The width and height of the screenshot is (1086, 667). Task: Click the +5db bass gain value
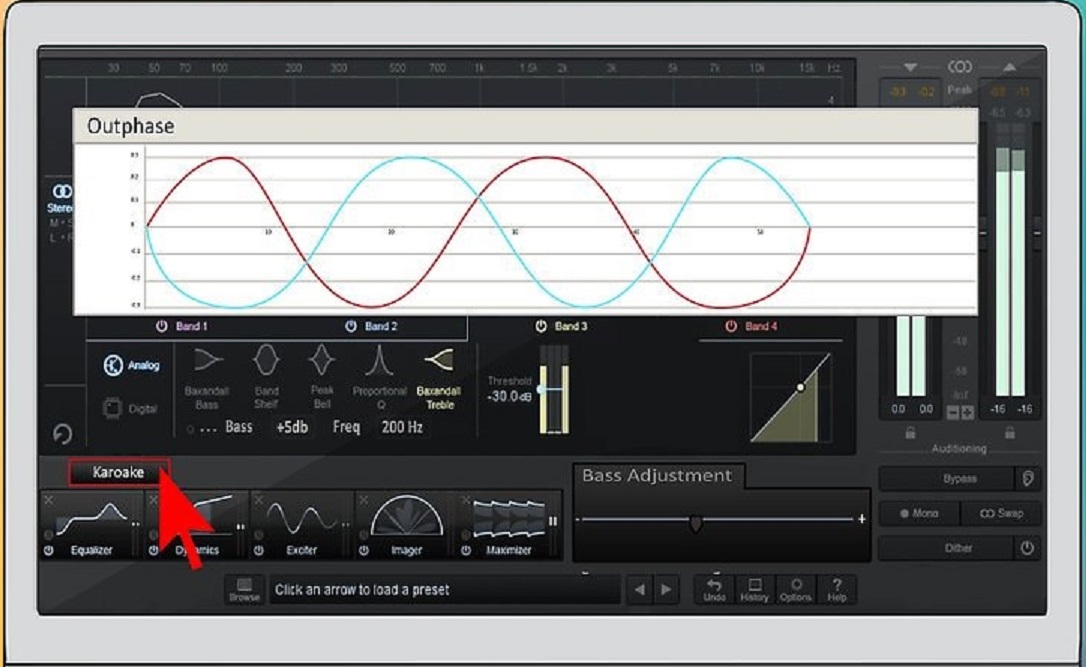(292, 427)
